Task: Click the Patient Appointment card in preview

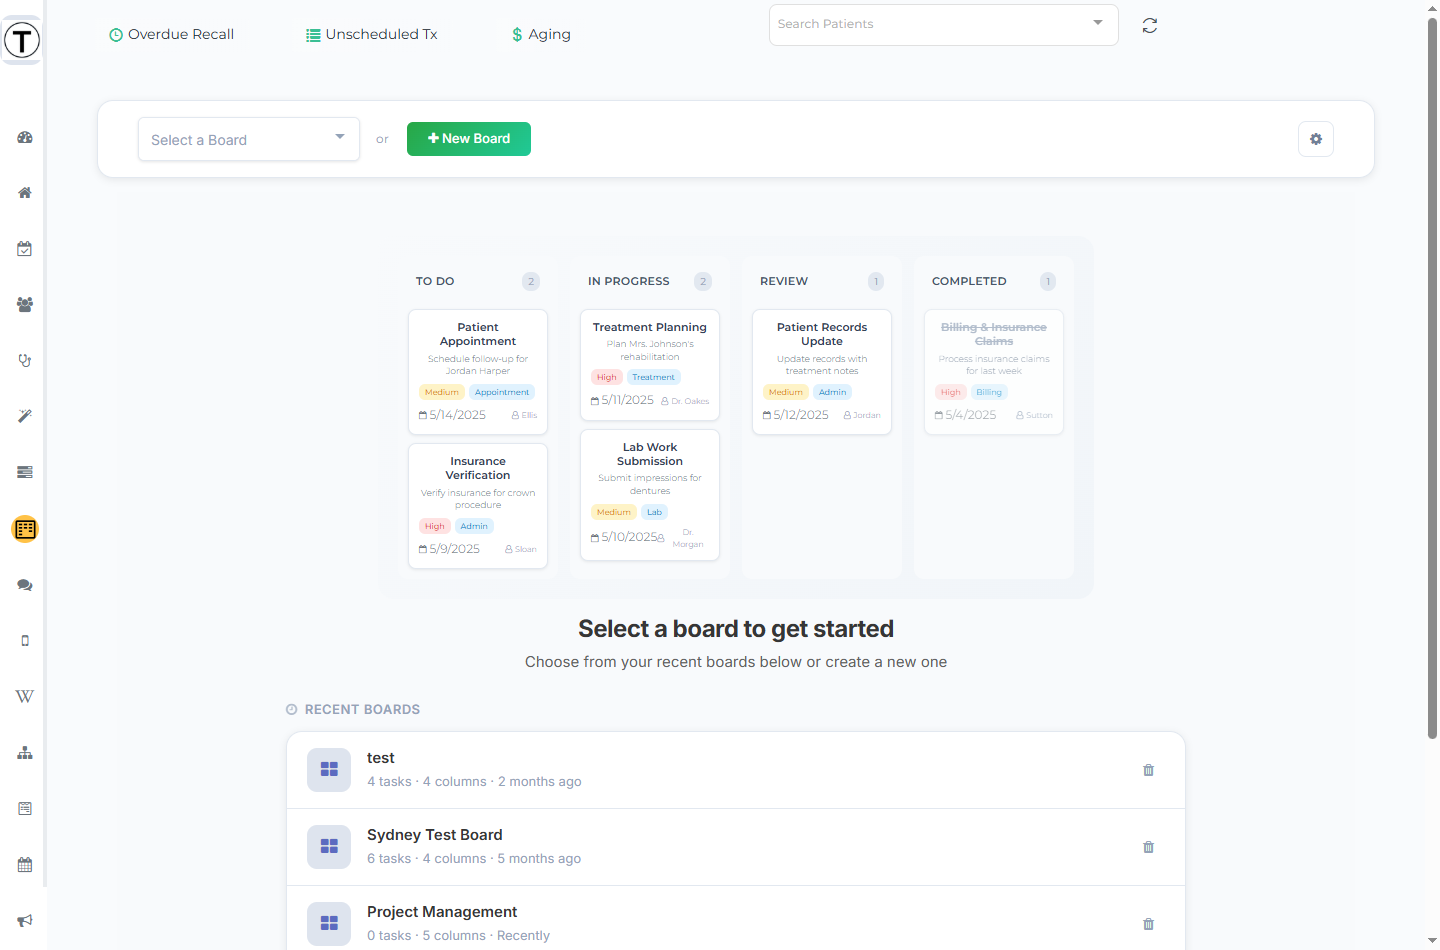Action: tap(478, 372)
